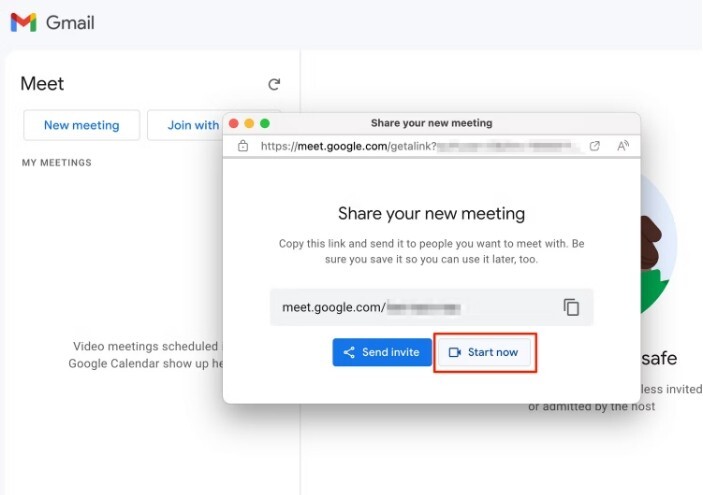Image resolution: width=703 pixels, height=495 pixels.
Task: Click the lock icon in the address bar
Action: coord(243,145)
